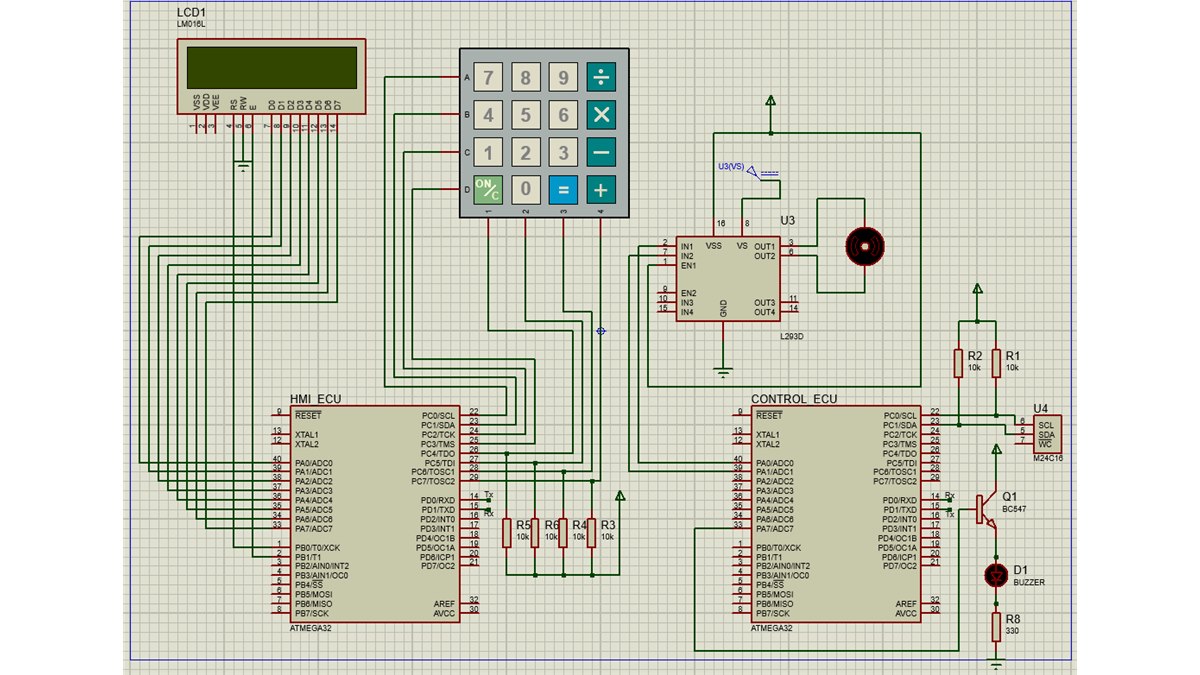
Task: Select resistor R8 330 ohm
Action: click(996, 627)
